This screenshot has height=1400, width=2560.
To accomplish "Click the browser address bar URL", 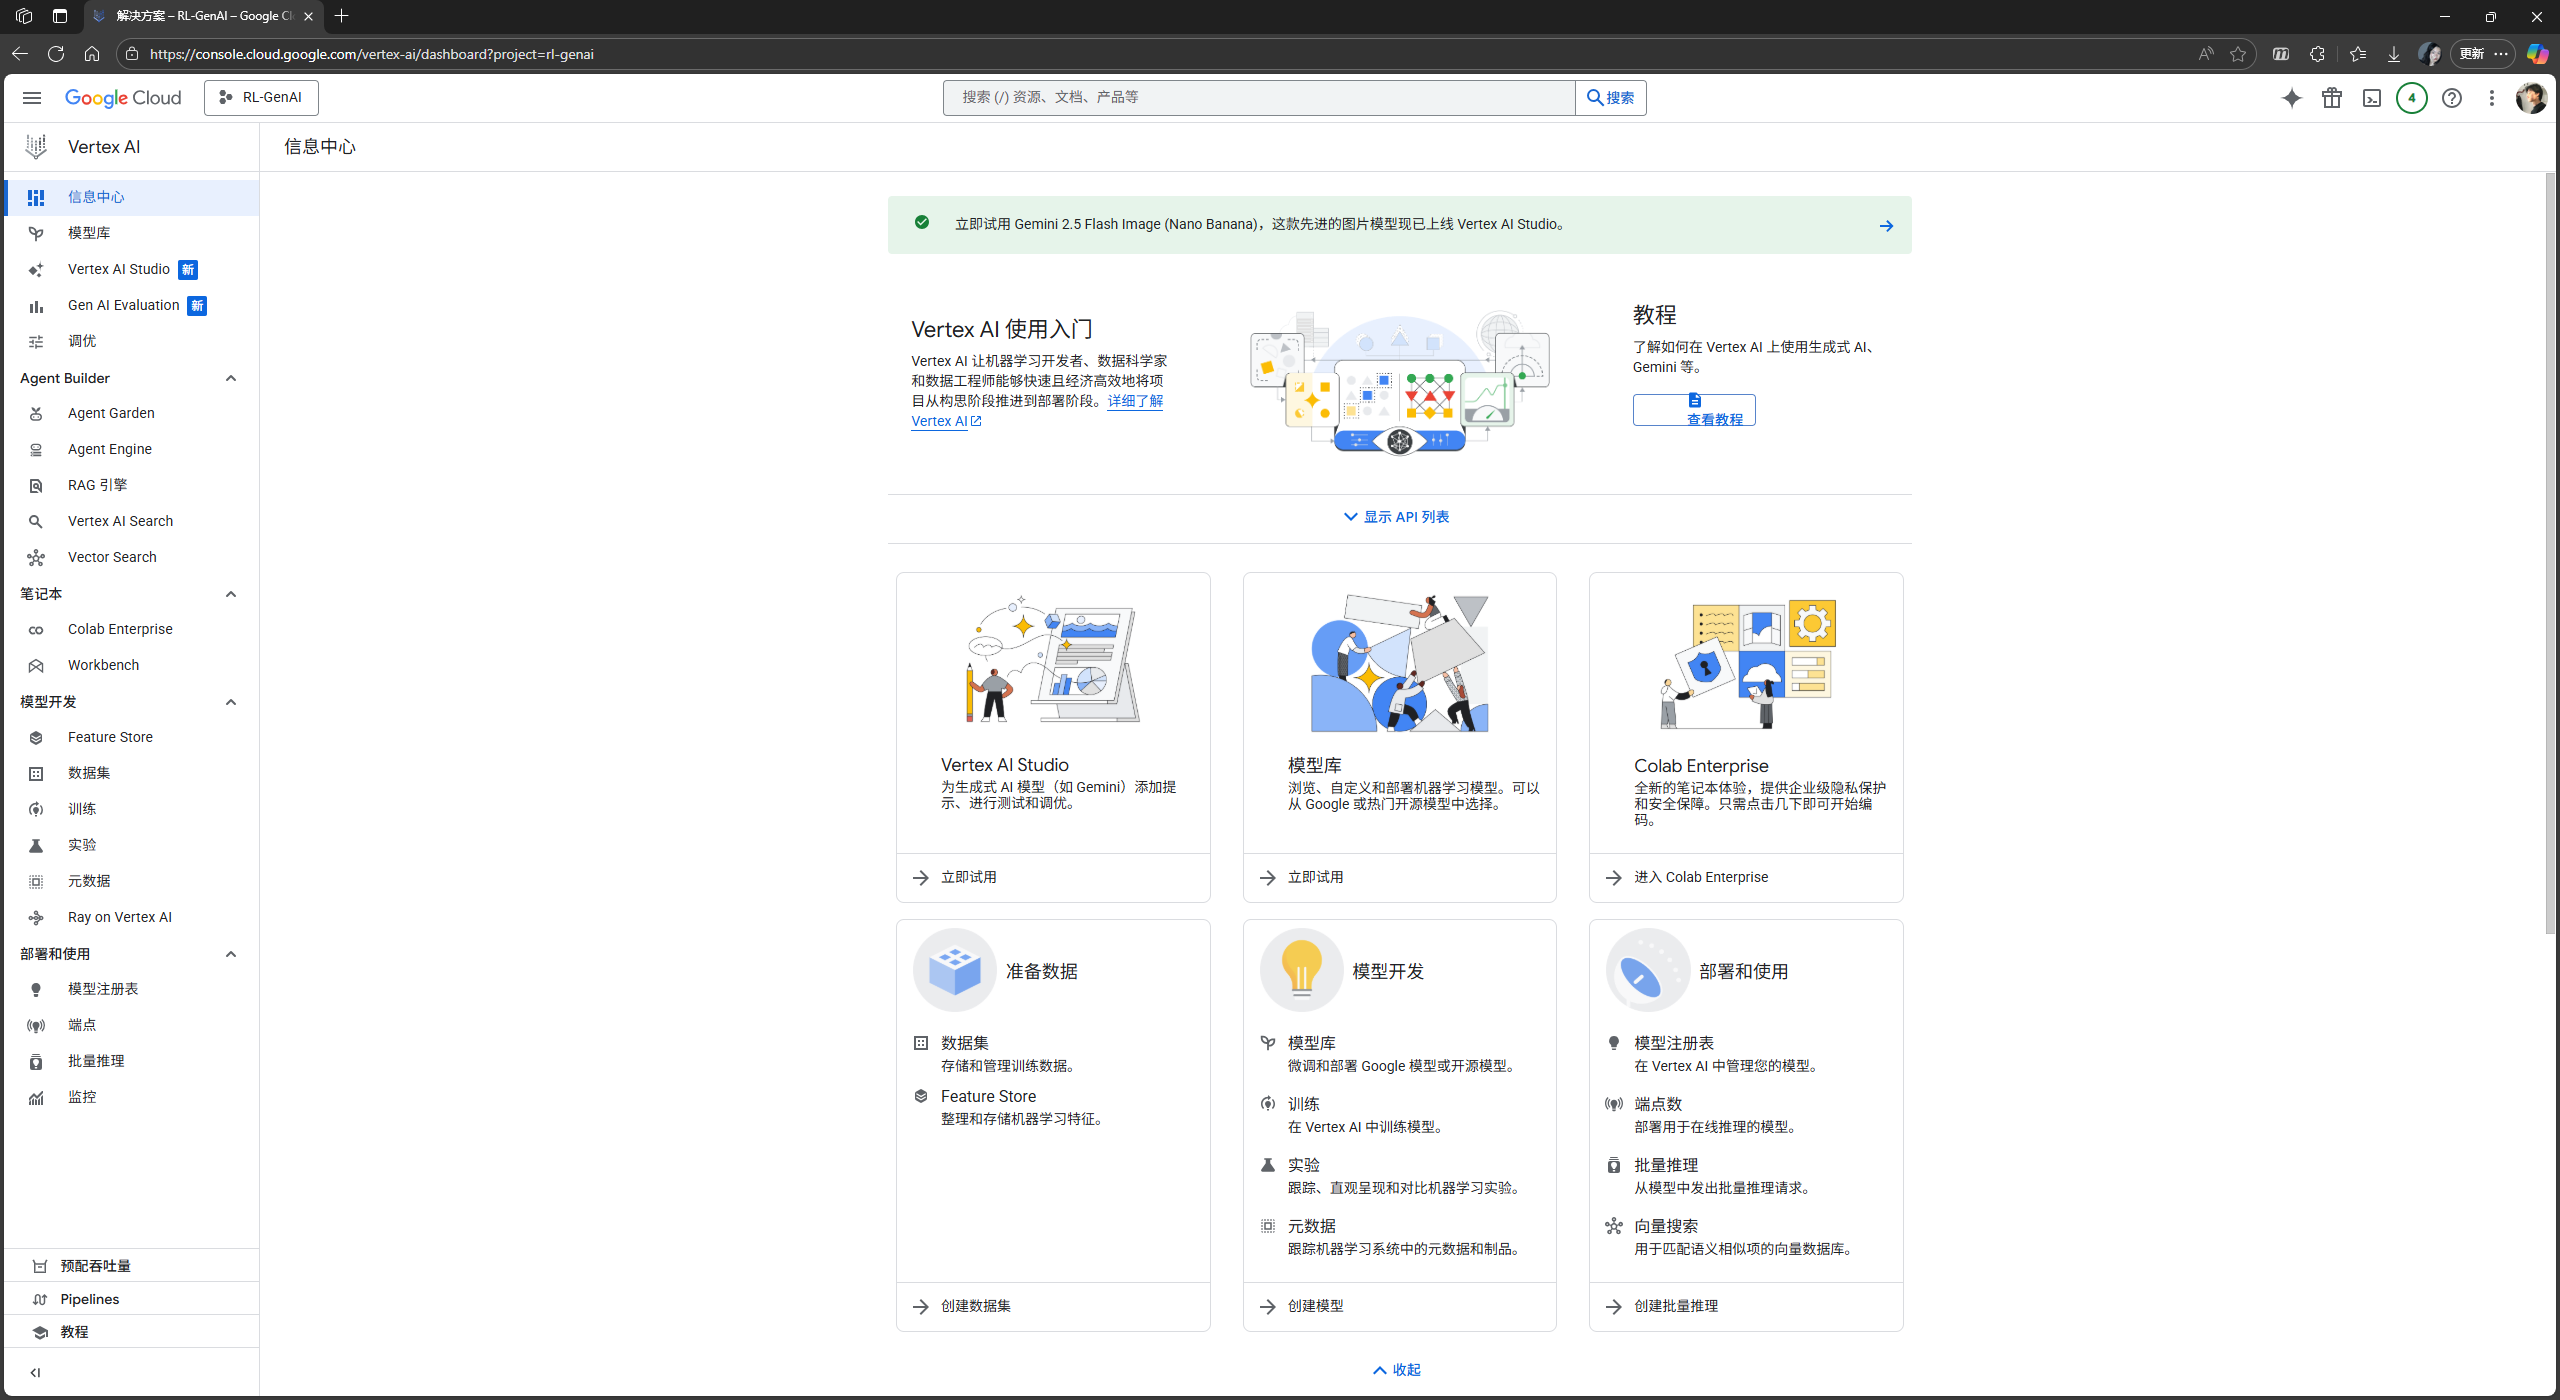I will [372, 54].
